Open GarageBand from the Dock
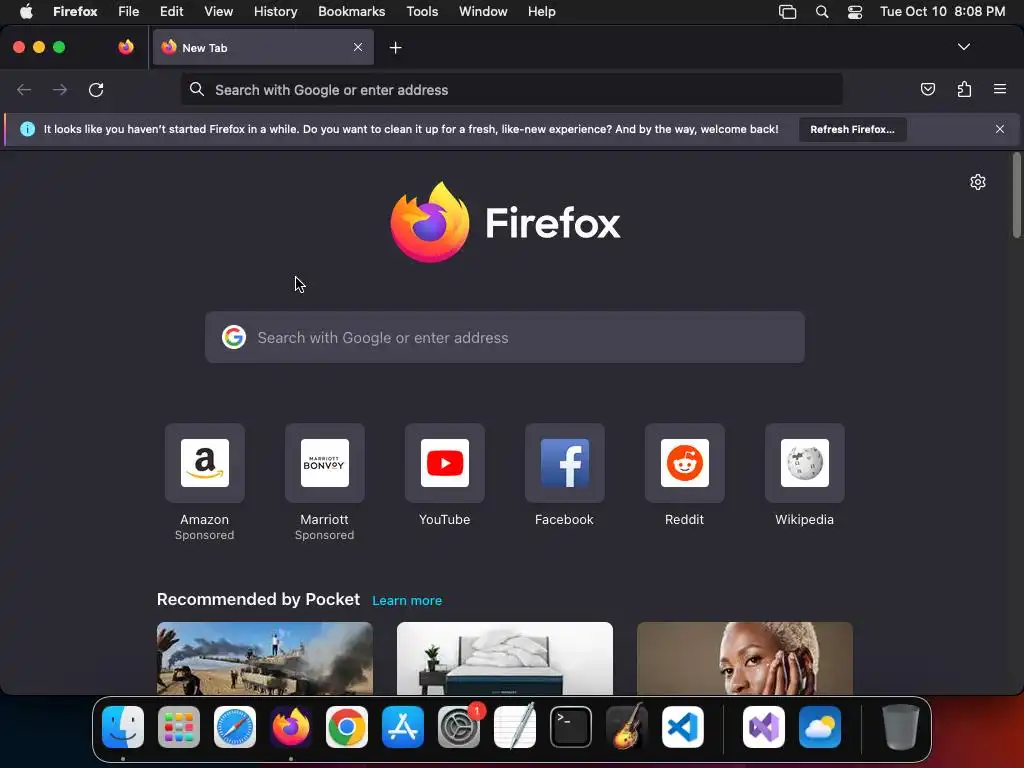The height and width of the screenshot is (768, 1024). point(627,727)
